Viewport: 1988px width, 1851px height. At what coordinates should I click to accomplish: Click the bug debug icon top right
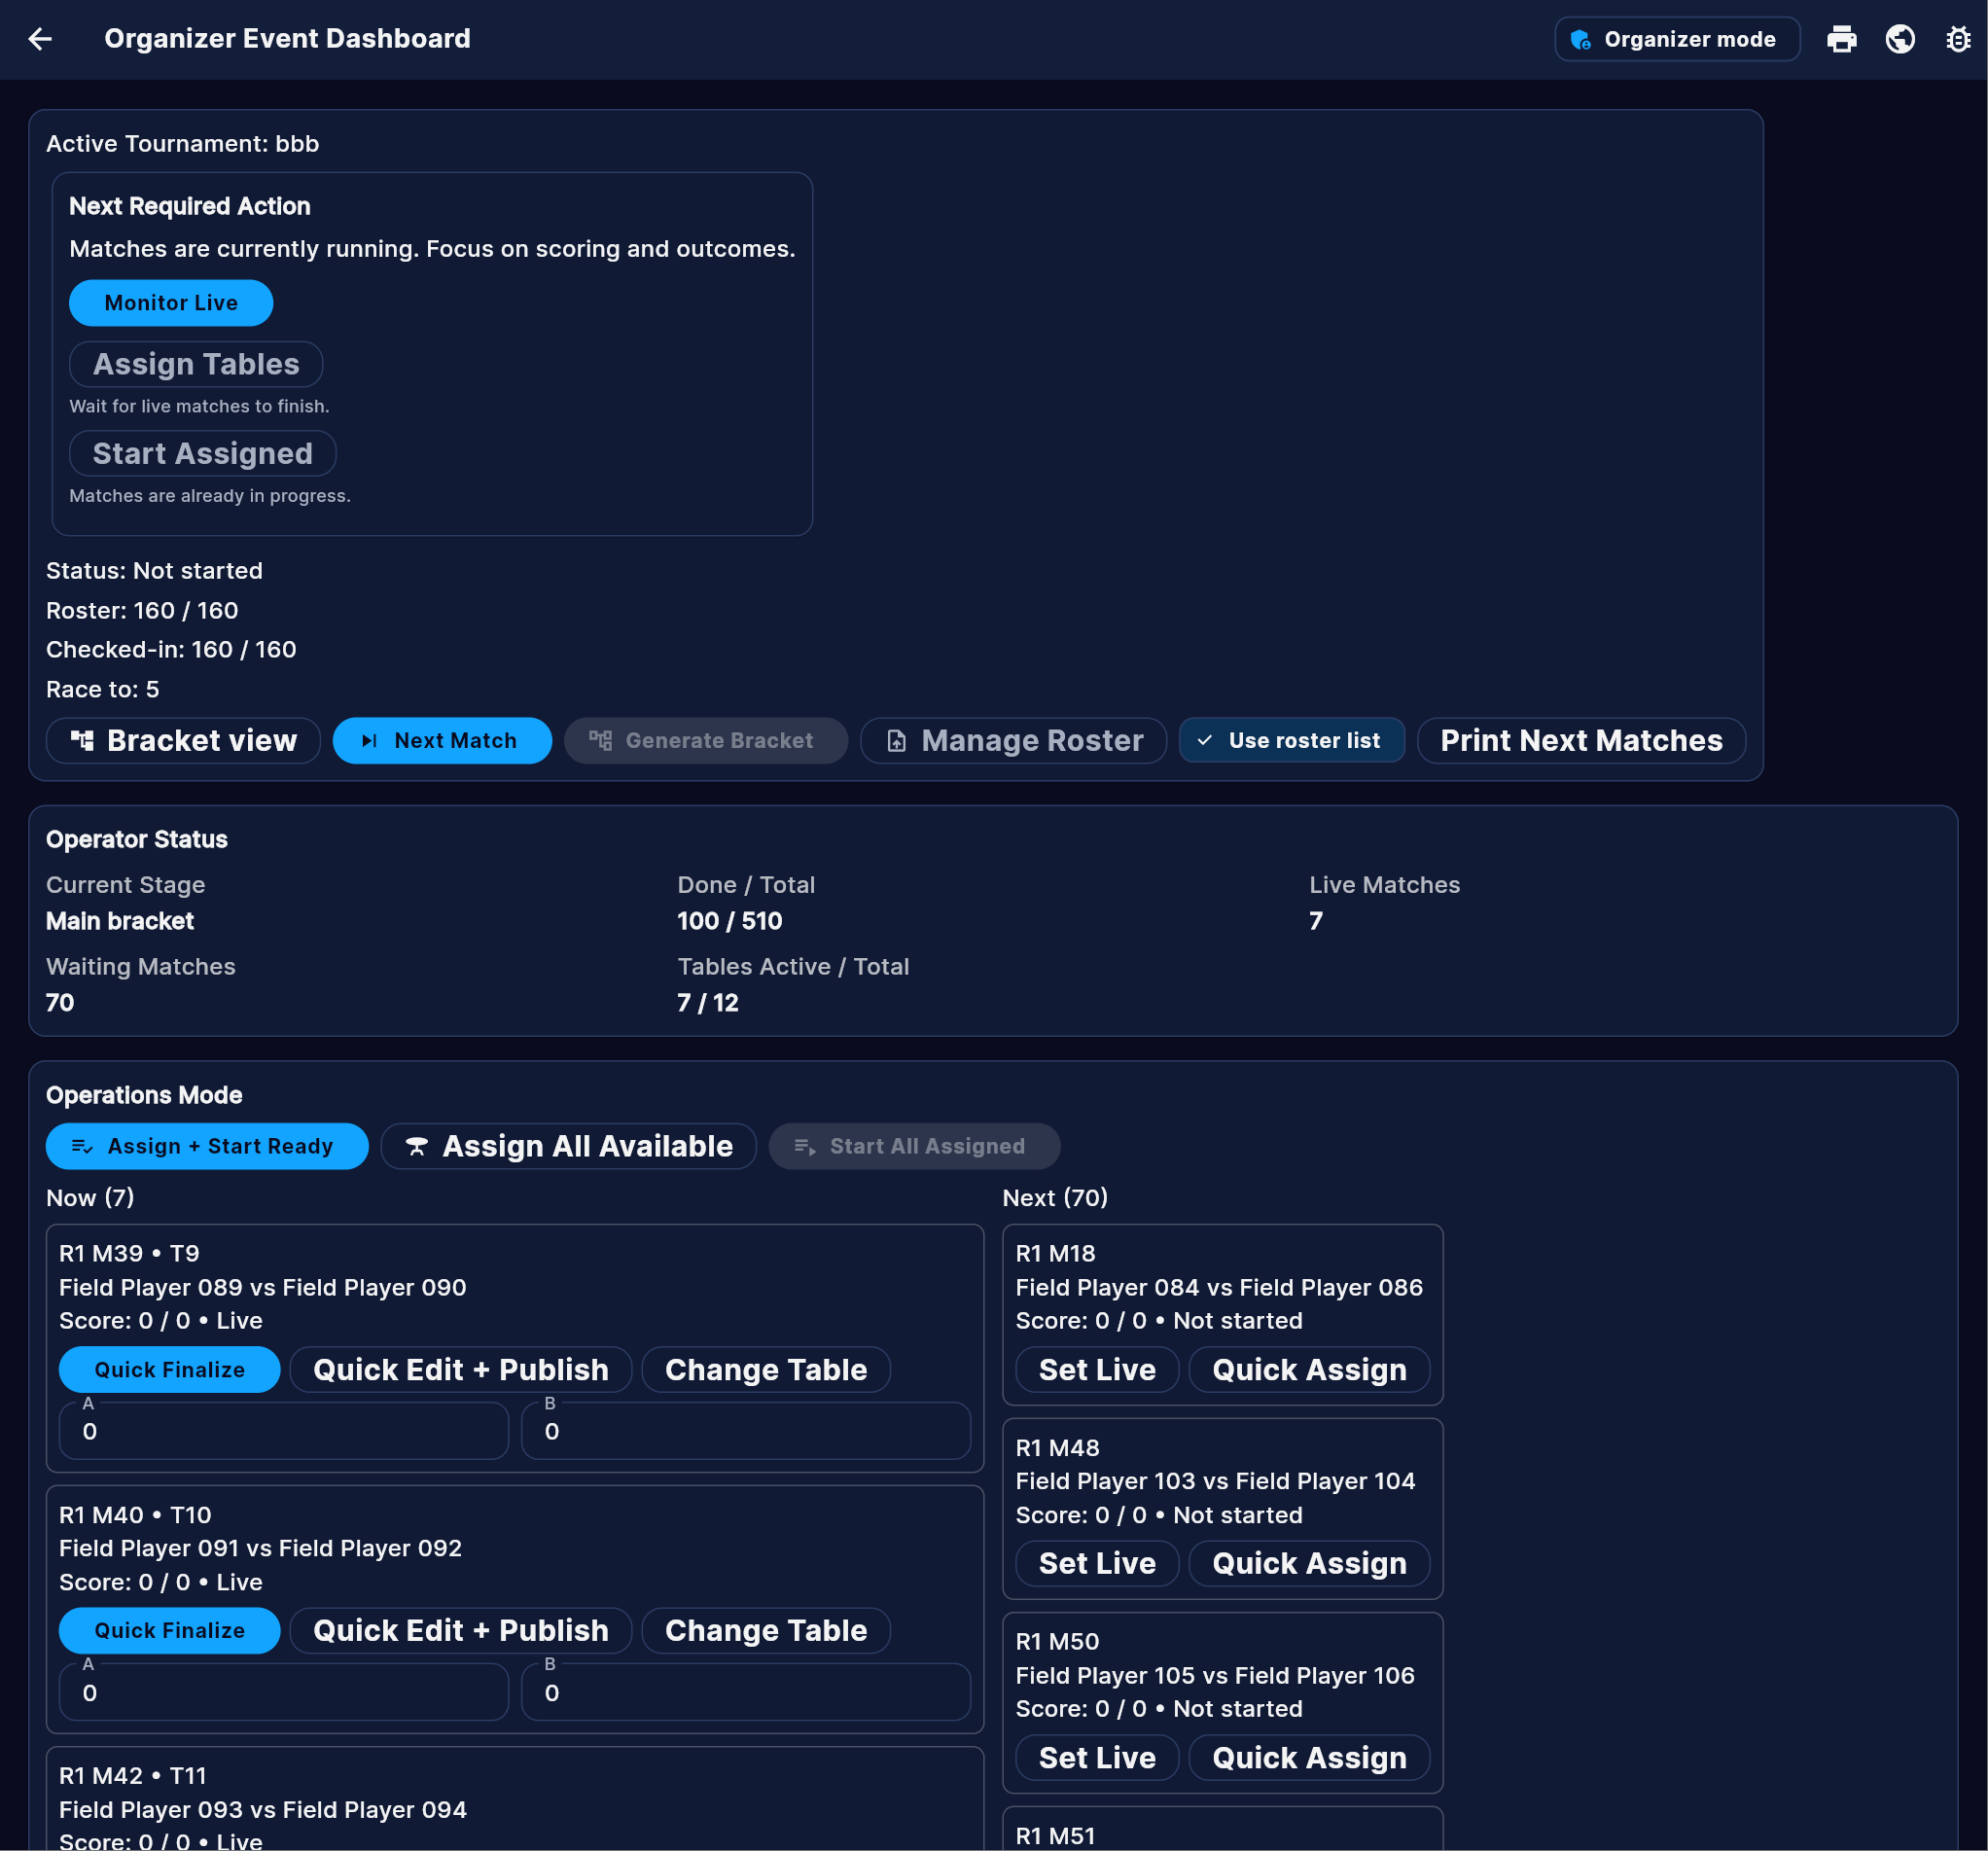click(1957, 39)
